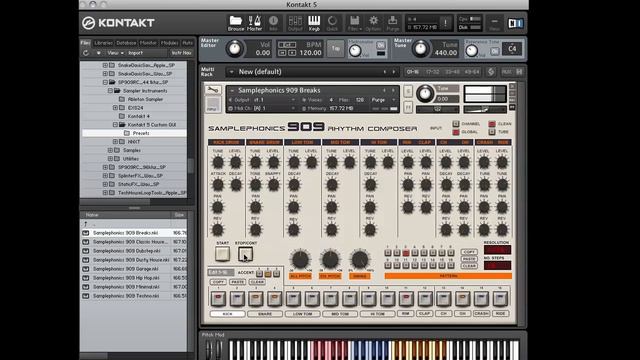Select the next multi arrow
640x360 pixels.
tap(394, 72)
